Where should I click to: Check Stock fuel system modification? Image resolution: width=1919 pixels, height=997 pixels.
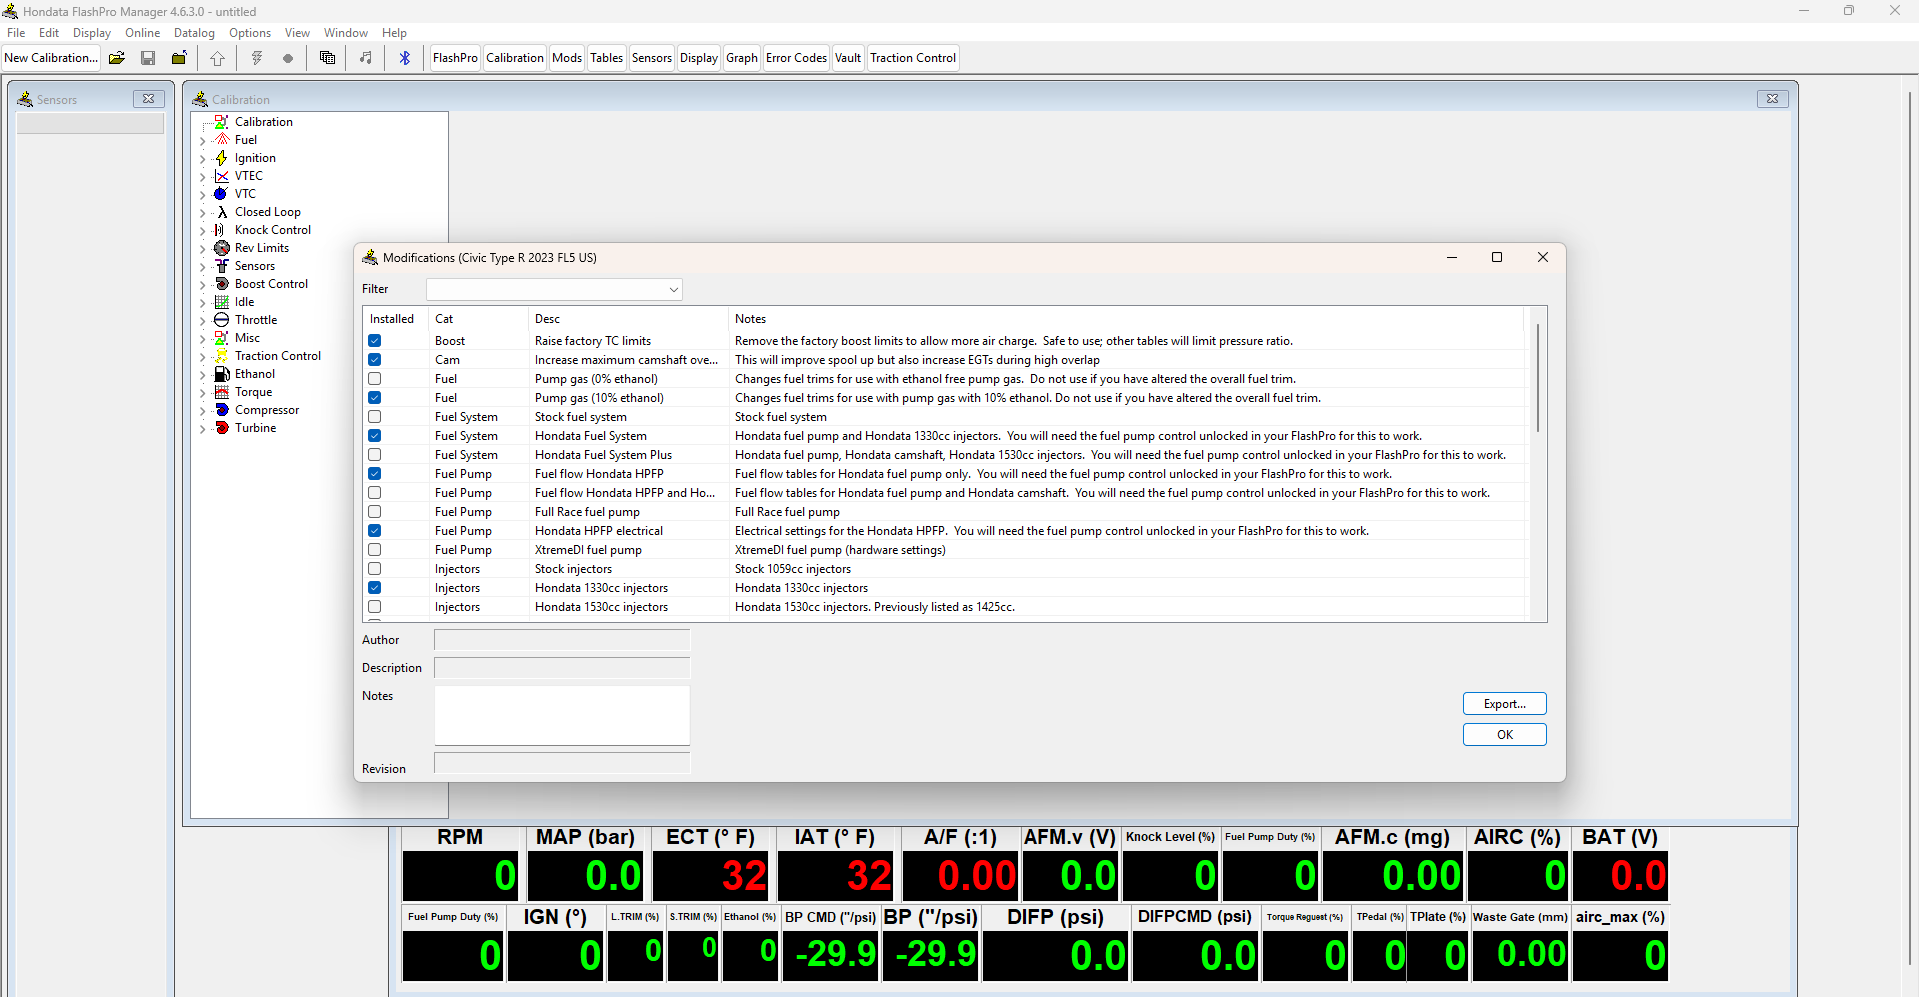pyautogui.click(x=375, y=417)
